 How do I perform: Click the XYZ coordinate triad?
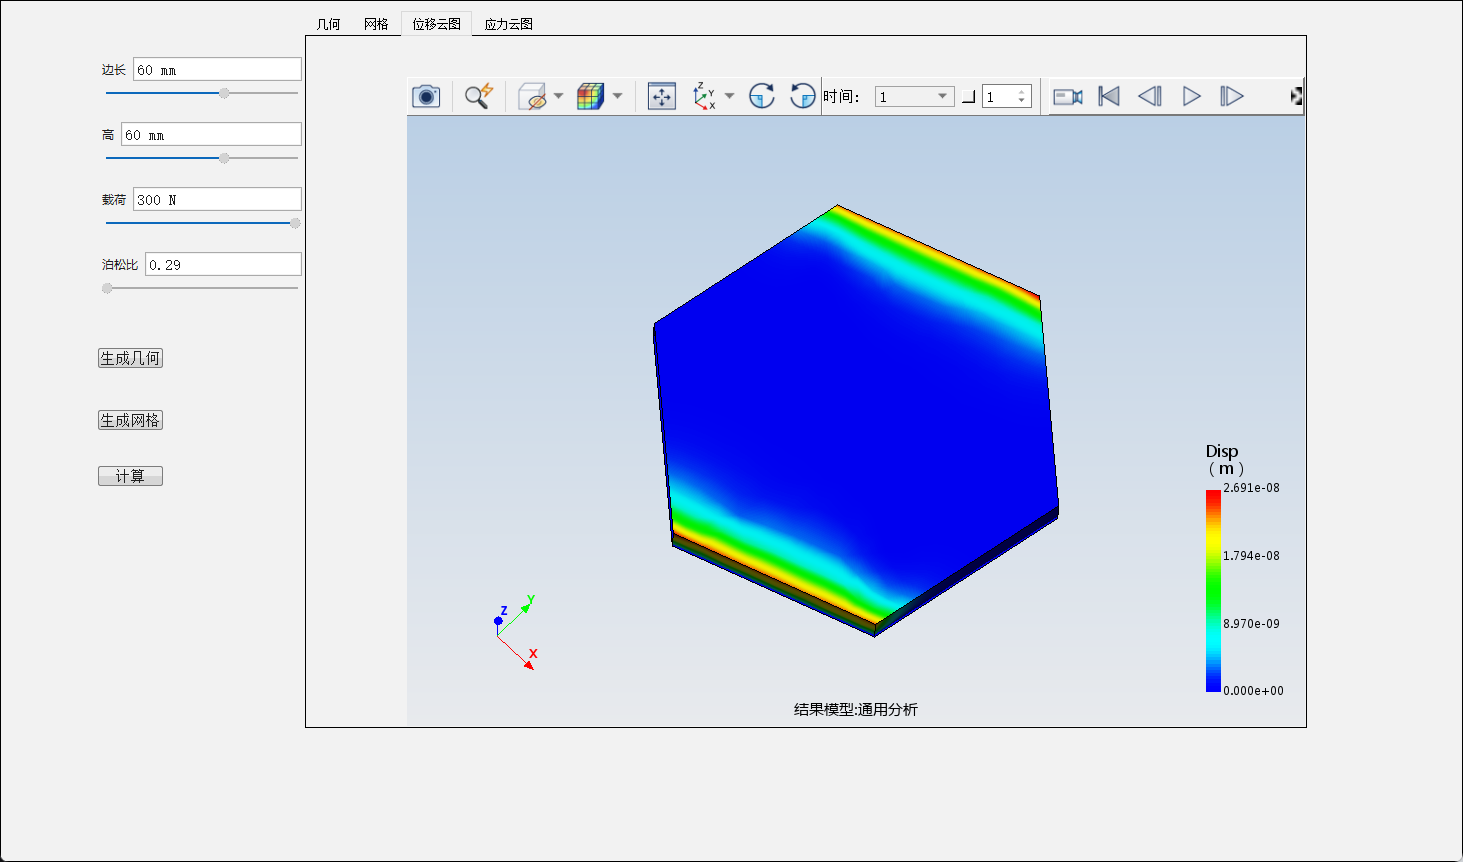[518, 632]
